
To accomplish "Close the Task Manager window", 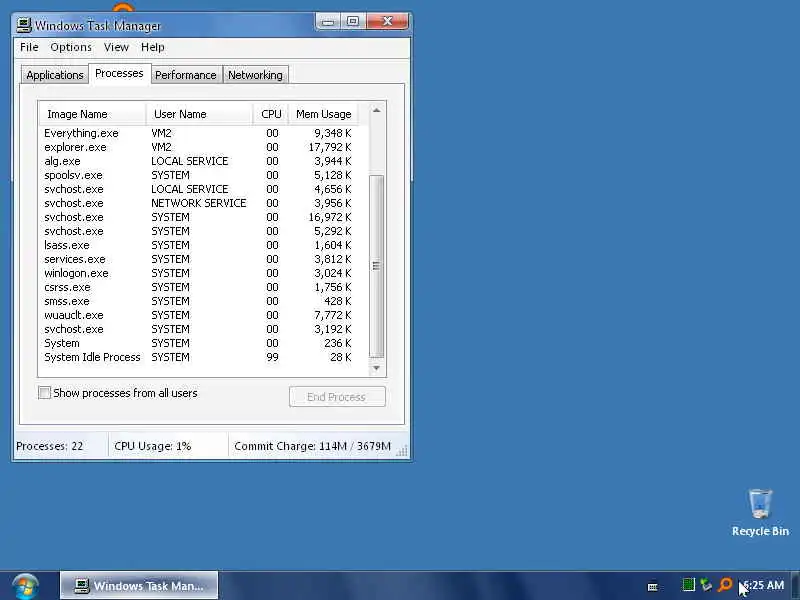I will tap(387, 21).
